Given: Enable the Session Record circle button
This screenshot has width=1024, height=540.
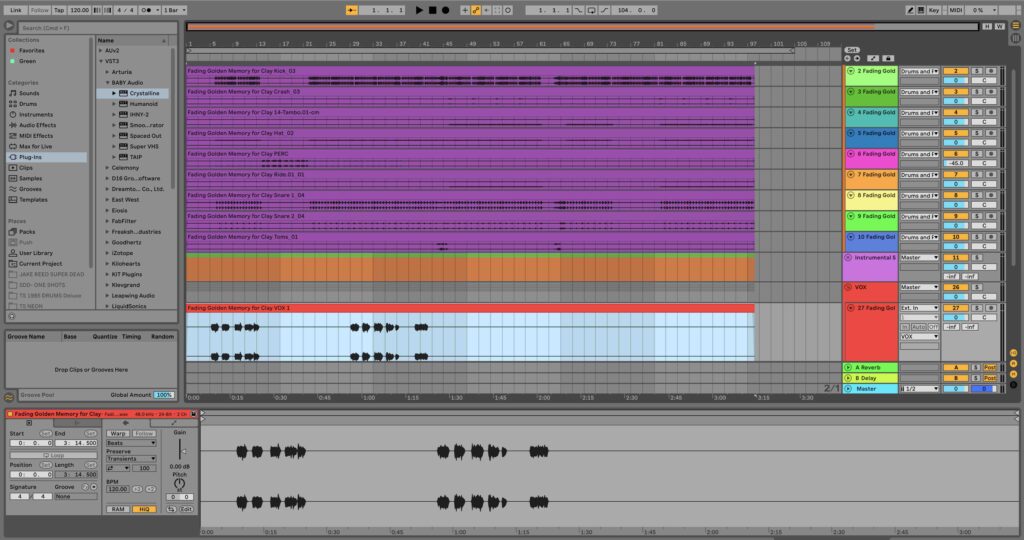Looking at the screenshot, I should click(x=508, y=10).
